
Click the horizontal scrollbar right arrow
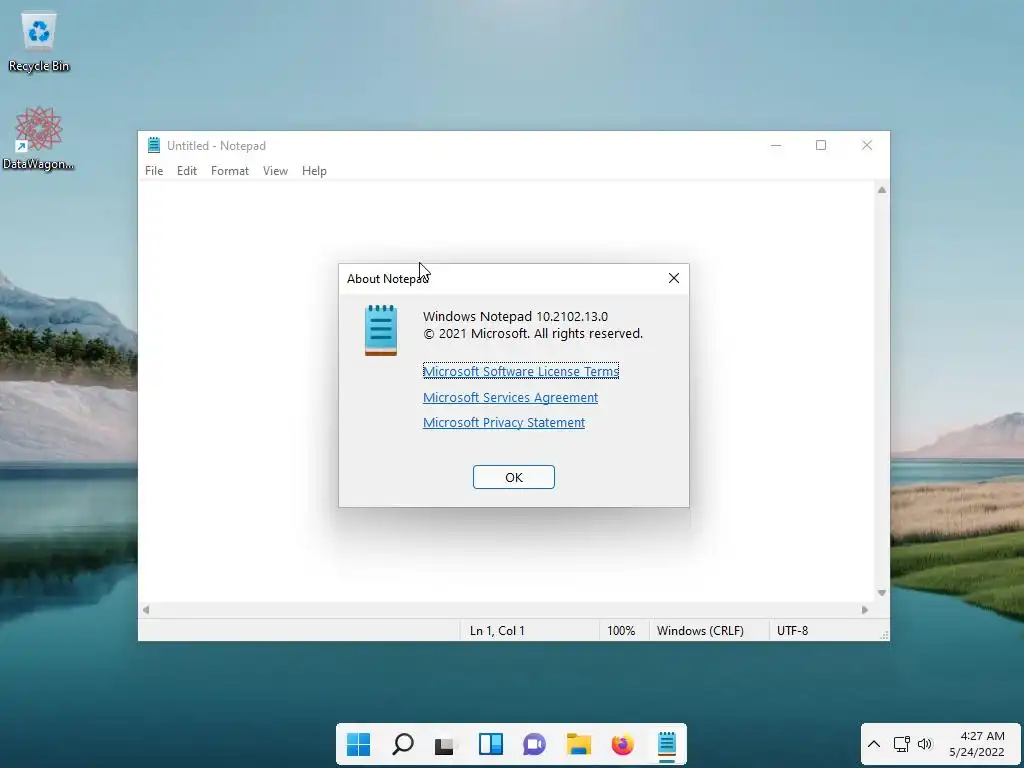tap(865, 610)
